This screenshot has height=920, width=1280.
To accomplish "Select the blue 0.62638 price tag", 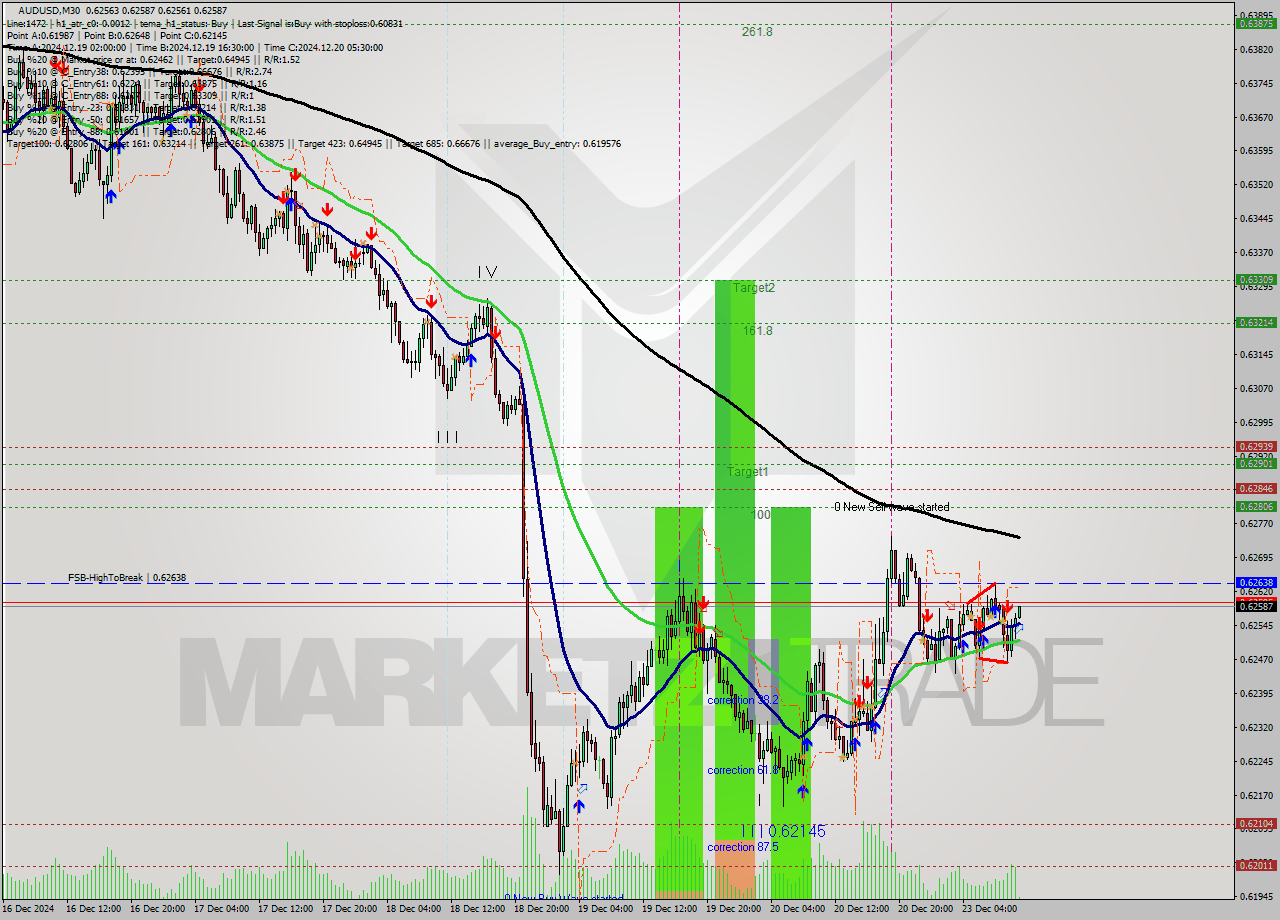I will [1256, 582].
